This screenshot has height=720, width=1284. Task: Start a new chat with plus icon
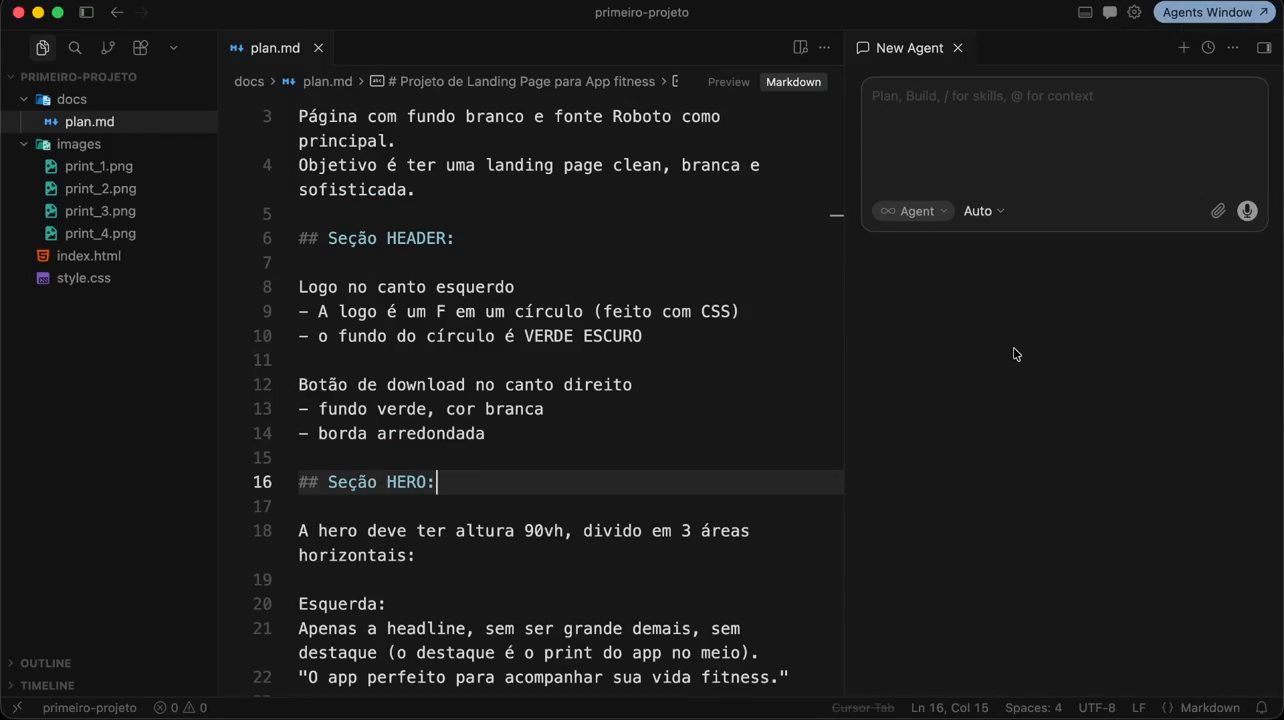(1184, 48)
